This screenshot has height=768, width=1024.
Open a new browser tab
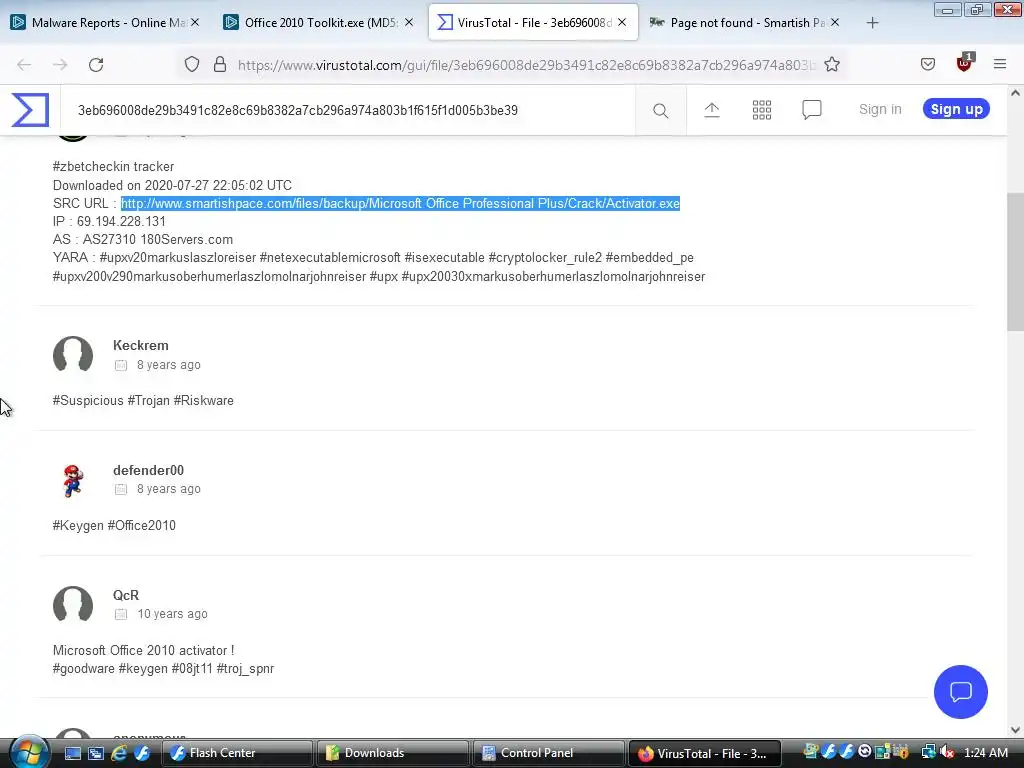872,23
